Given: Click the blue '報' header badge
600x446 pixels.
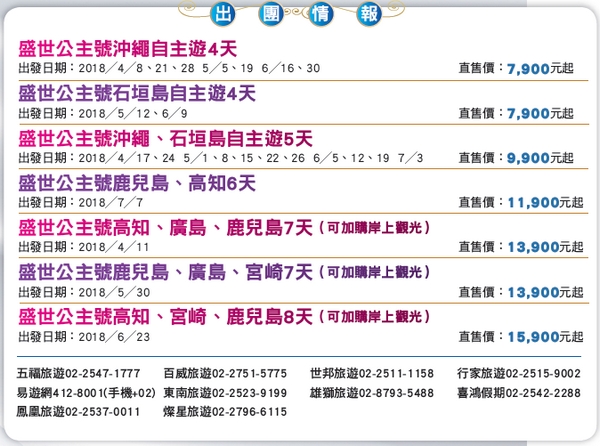Looking at the screenshot, I should tap(369, 14).
